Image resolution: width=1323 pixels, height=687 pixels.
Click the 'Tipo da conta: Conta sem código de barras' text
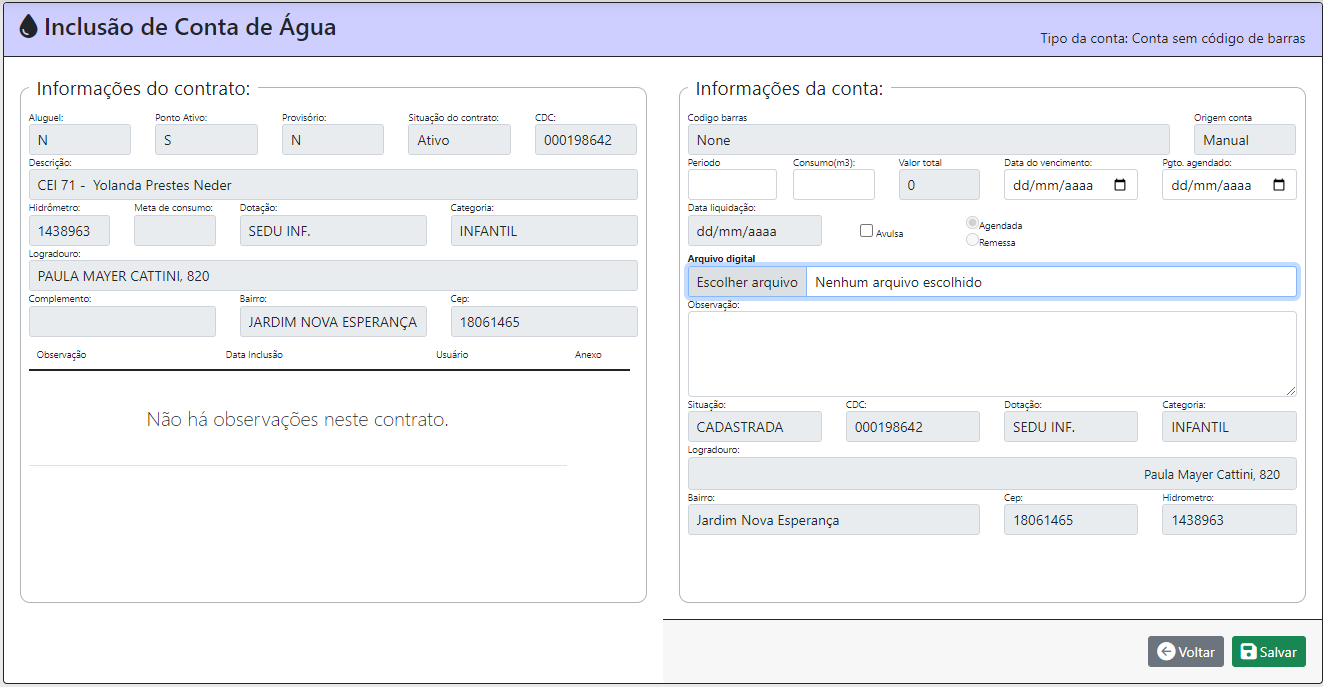tap(1173, 39)
